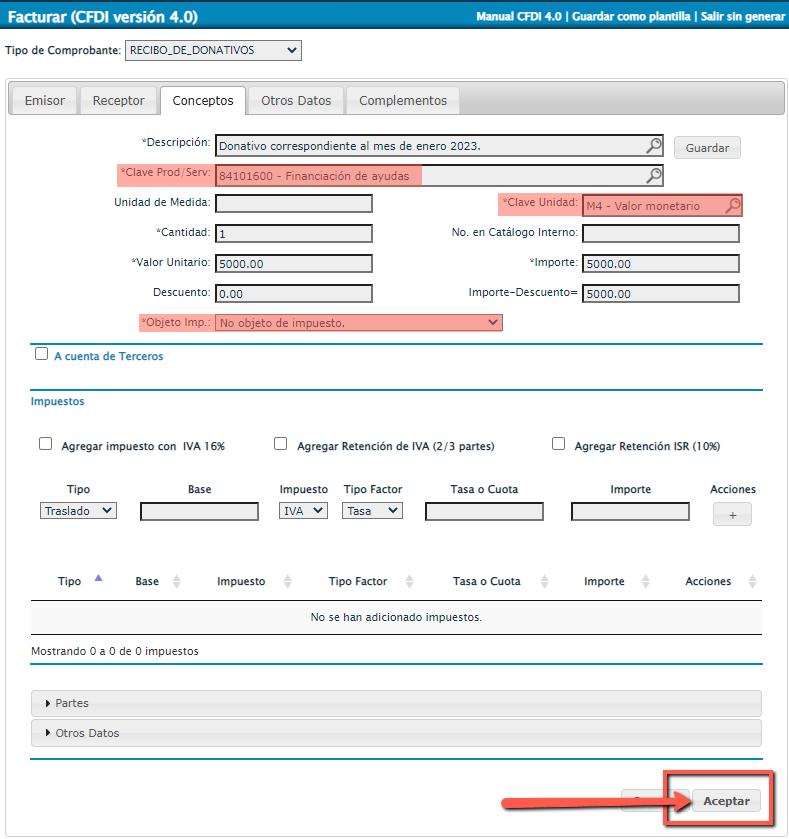Sort the table by Importe column arrows
Screen dimensions: 789x839
coord(647,581)
